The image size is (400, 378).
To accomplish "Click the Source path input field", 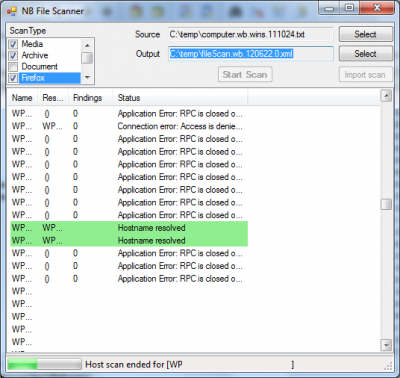I will [x=251, y=34].
